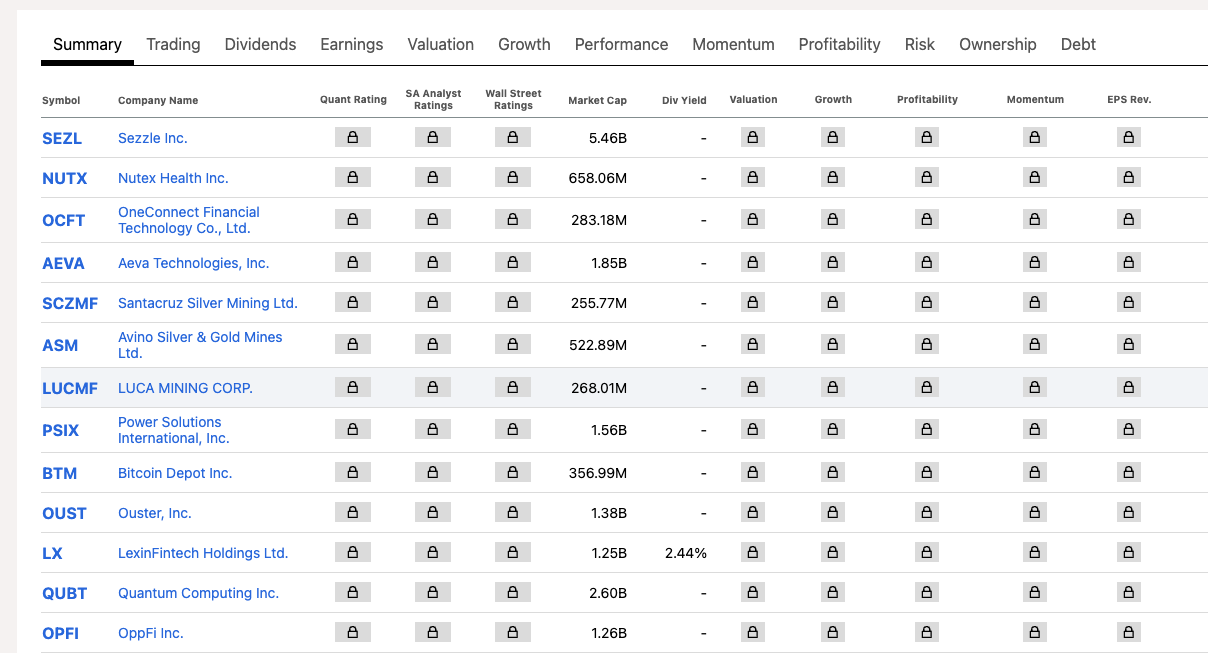Click the 2.44% dividend yield value
Screen dimensions: 1208x653
(x=686, y=553)
